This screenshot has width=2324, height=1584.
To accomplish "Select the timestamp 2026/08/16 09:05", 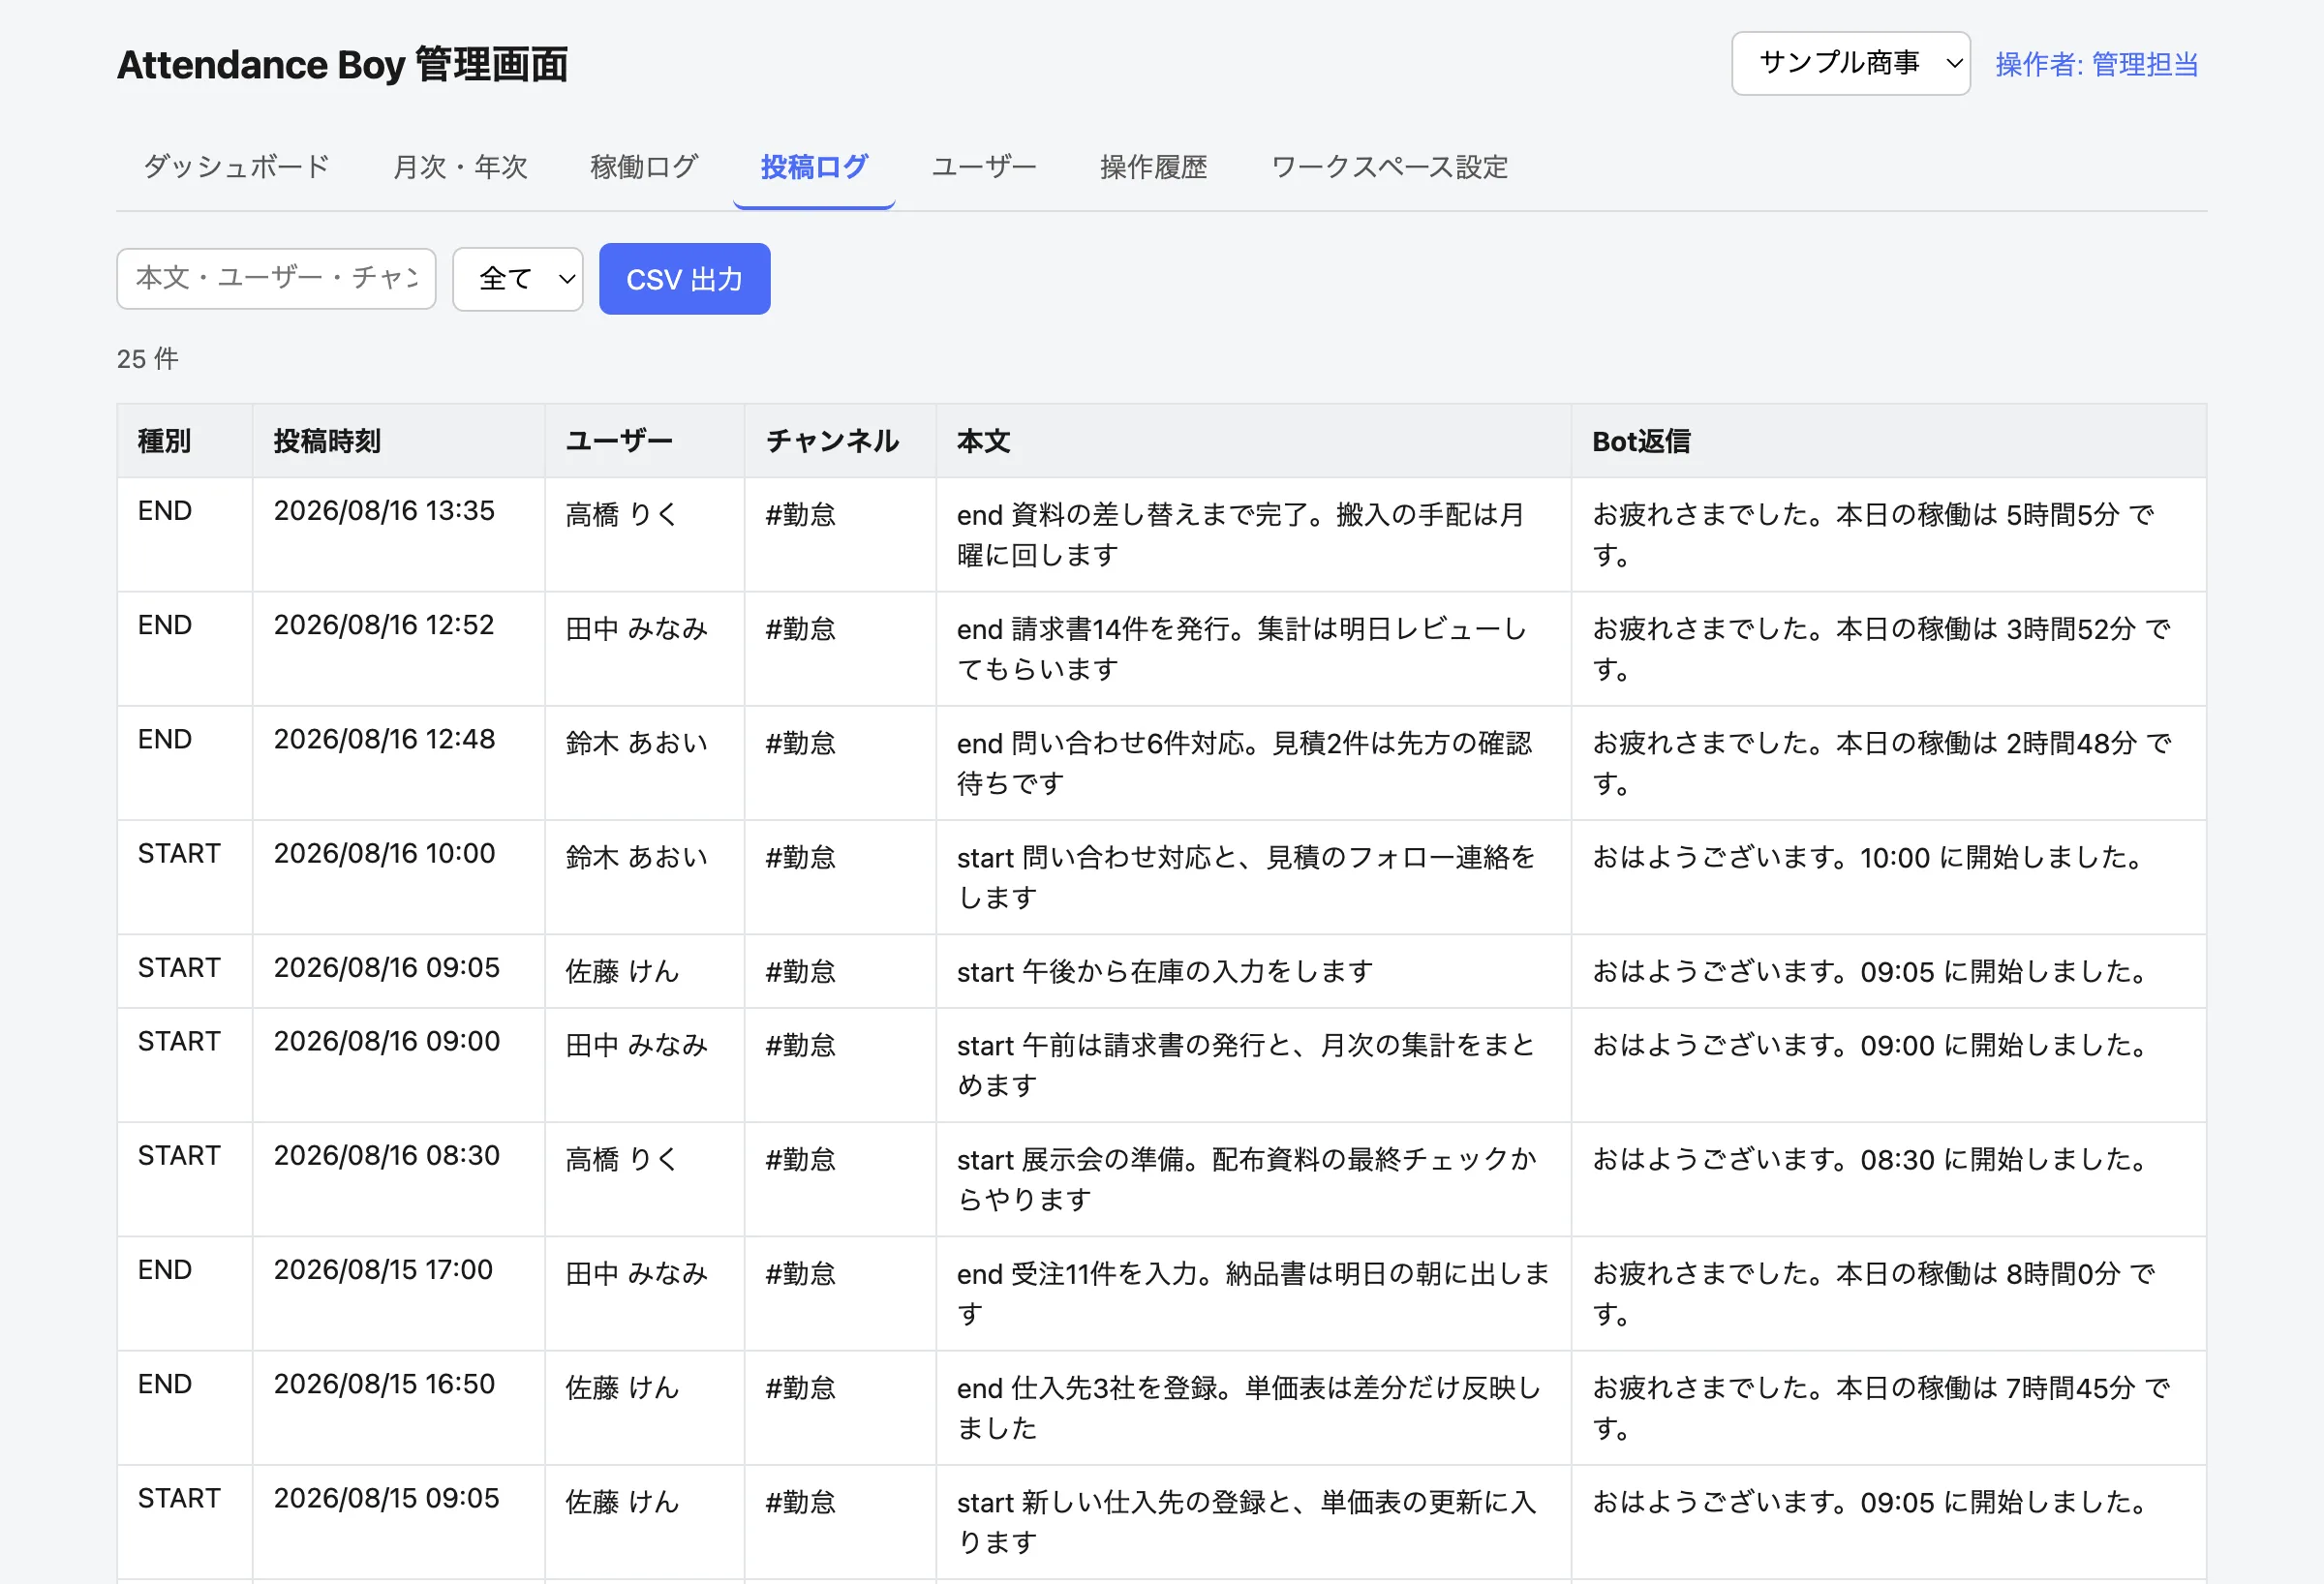I will click(x=387, y=967).
